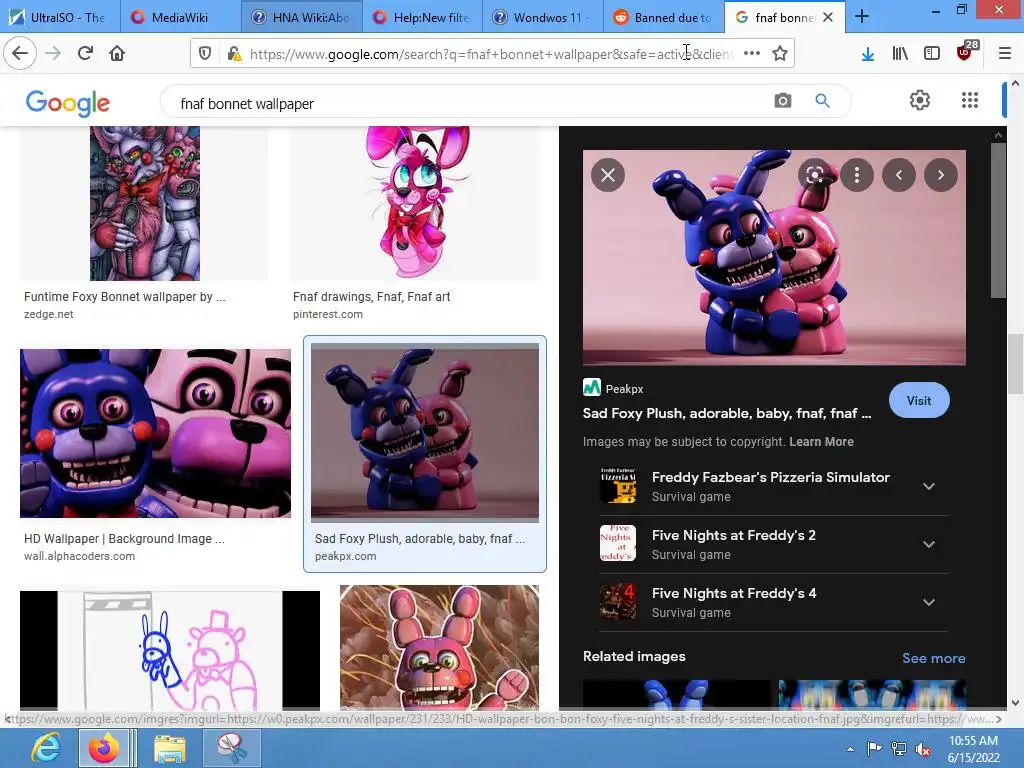Viewport: 1024px width, 768px height.
Task: Open Google quick settings gear
Action: (x=920, y=100)
